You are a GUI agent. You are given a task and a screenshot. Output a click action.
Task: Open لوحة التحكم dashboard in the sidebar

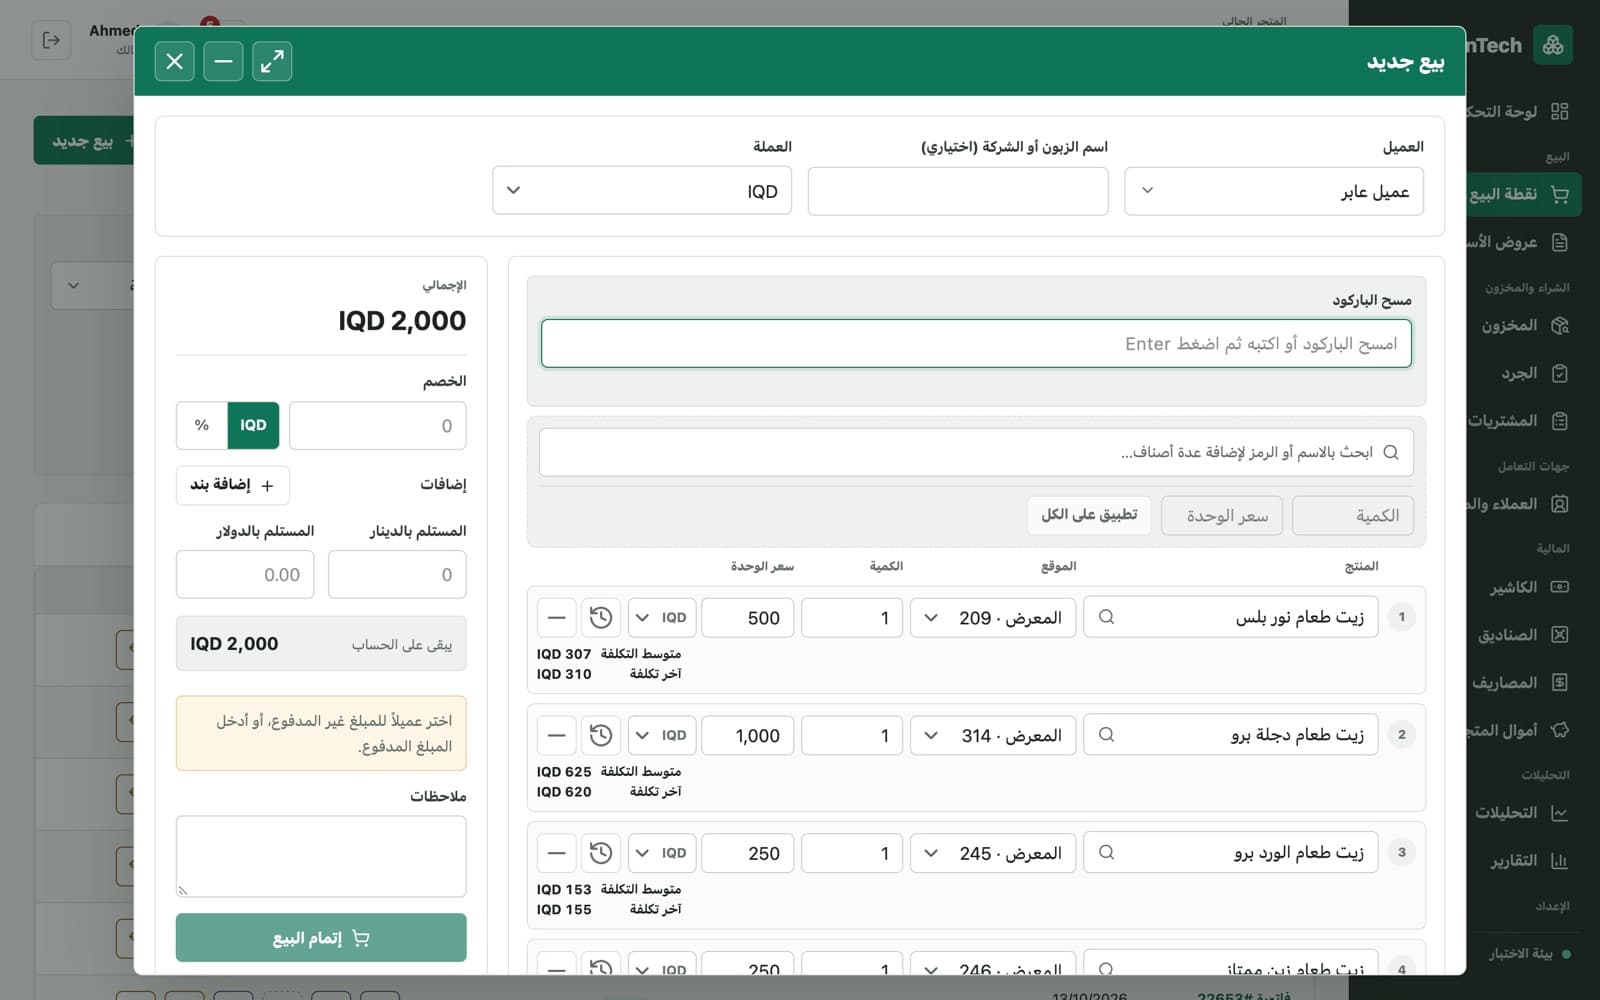click(1517, 111)
